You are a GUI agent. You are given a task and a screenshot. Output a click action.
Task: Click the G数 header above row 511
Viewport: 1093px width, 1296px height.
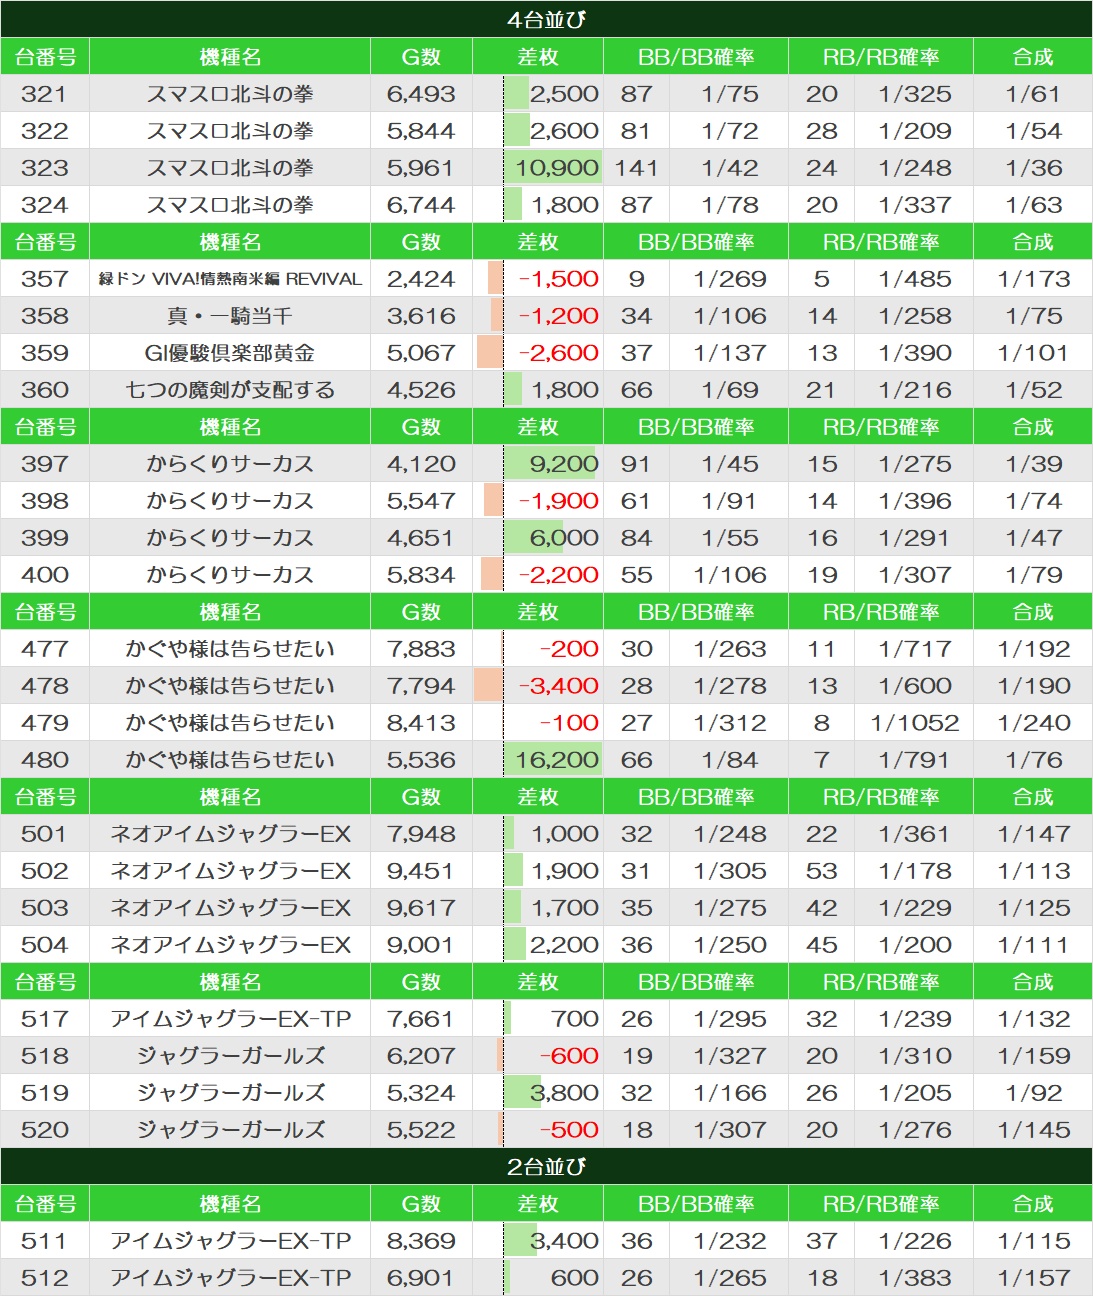[421, 1204]
